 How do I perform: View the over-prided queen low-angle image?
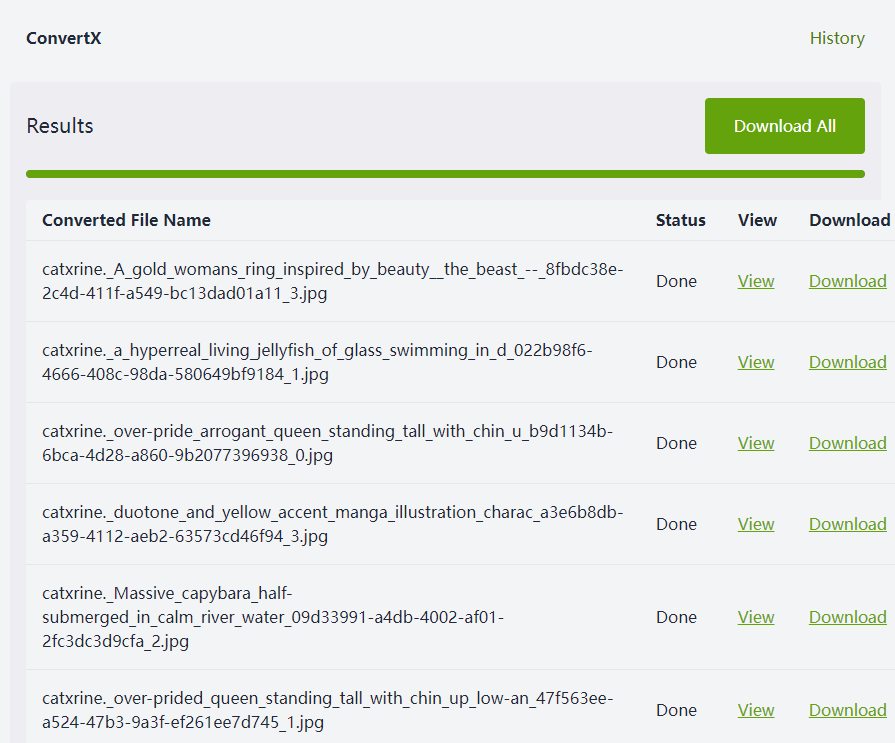coord(756,710)
